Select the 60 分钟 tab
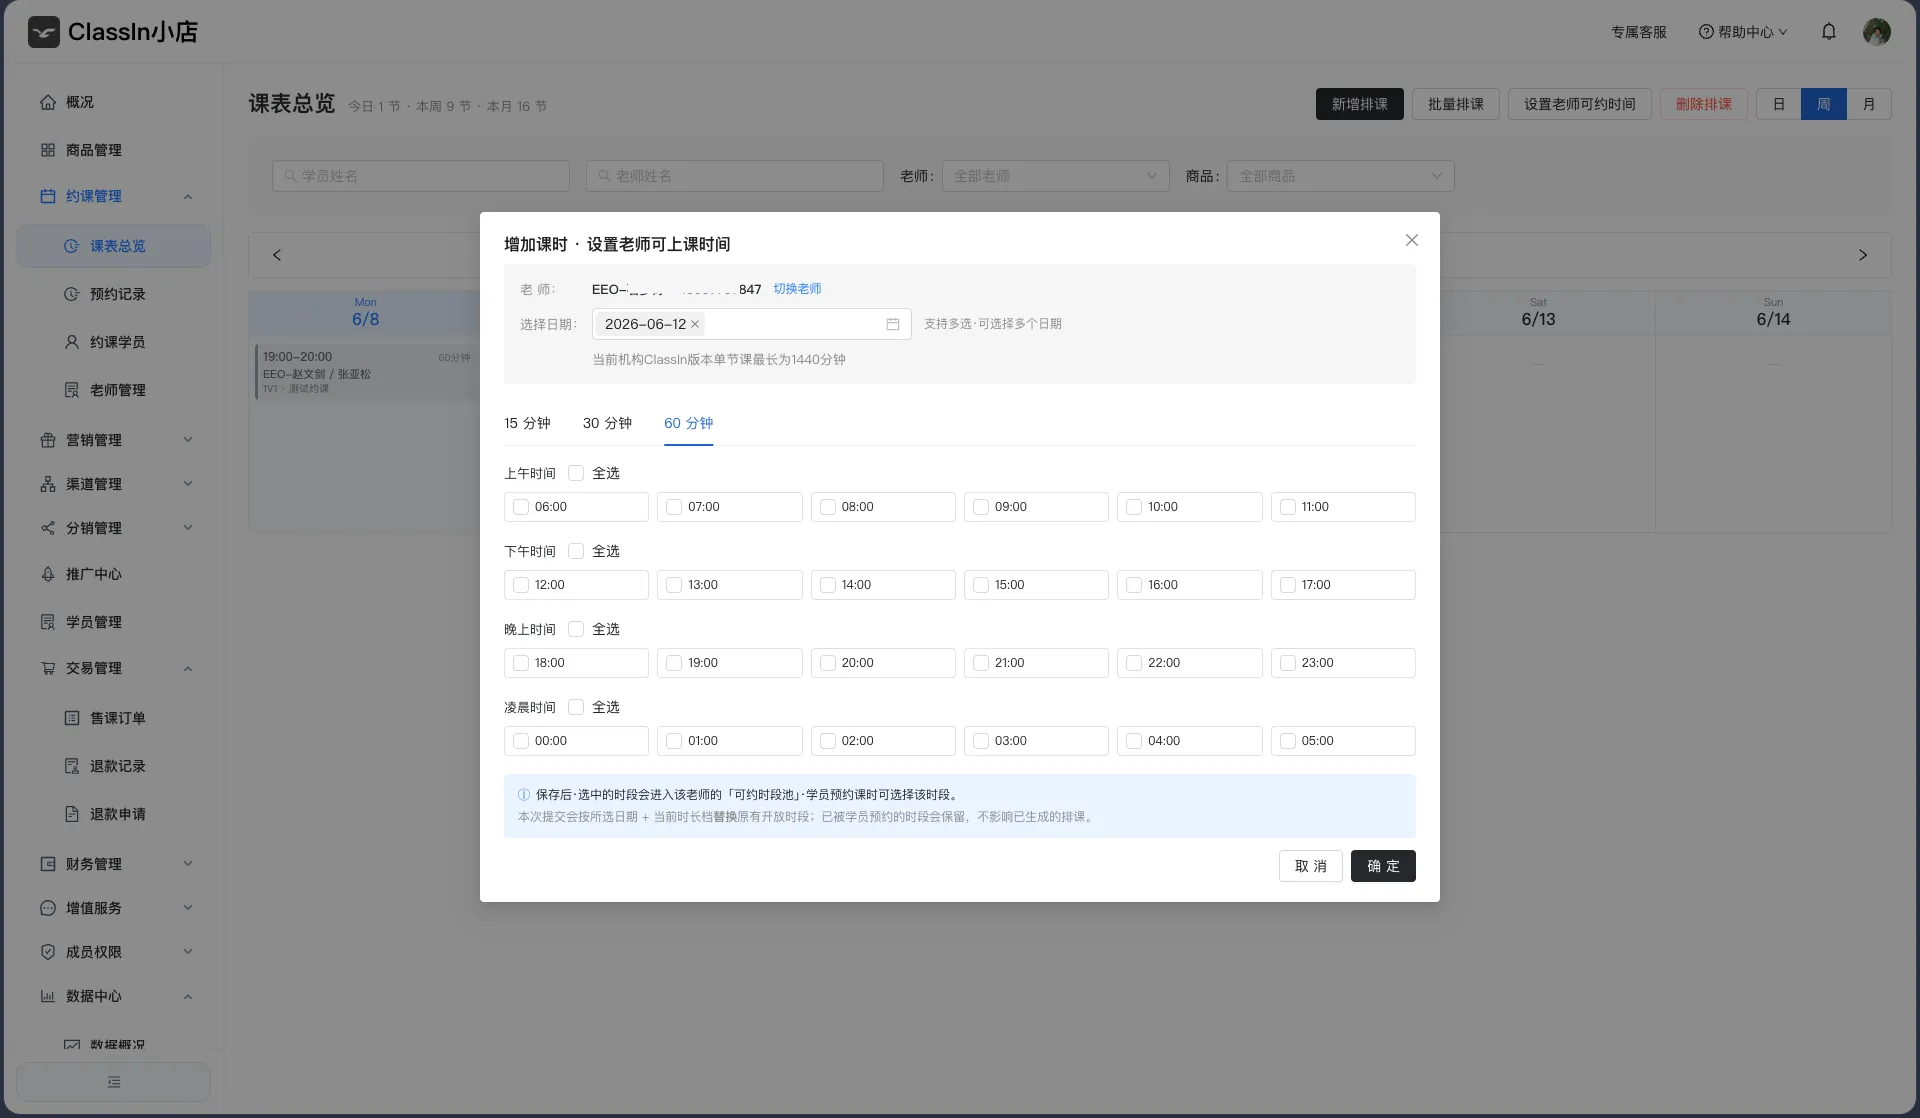1920x1118 pixels. 688,423
